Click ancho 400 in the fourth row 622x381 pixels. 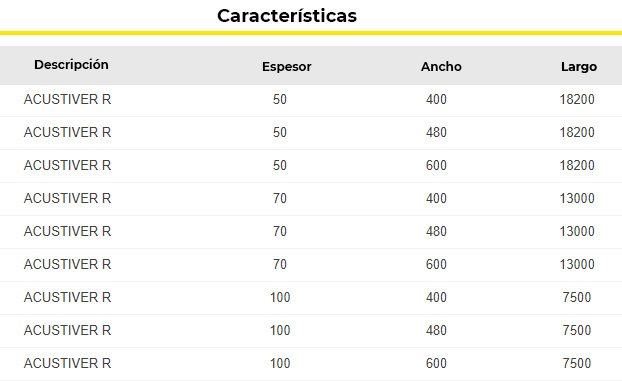point(436,198)
